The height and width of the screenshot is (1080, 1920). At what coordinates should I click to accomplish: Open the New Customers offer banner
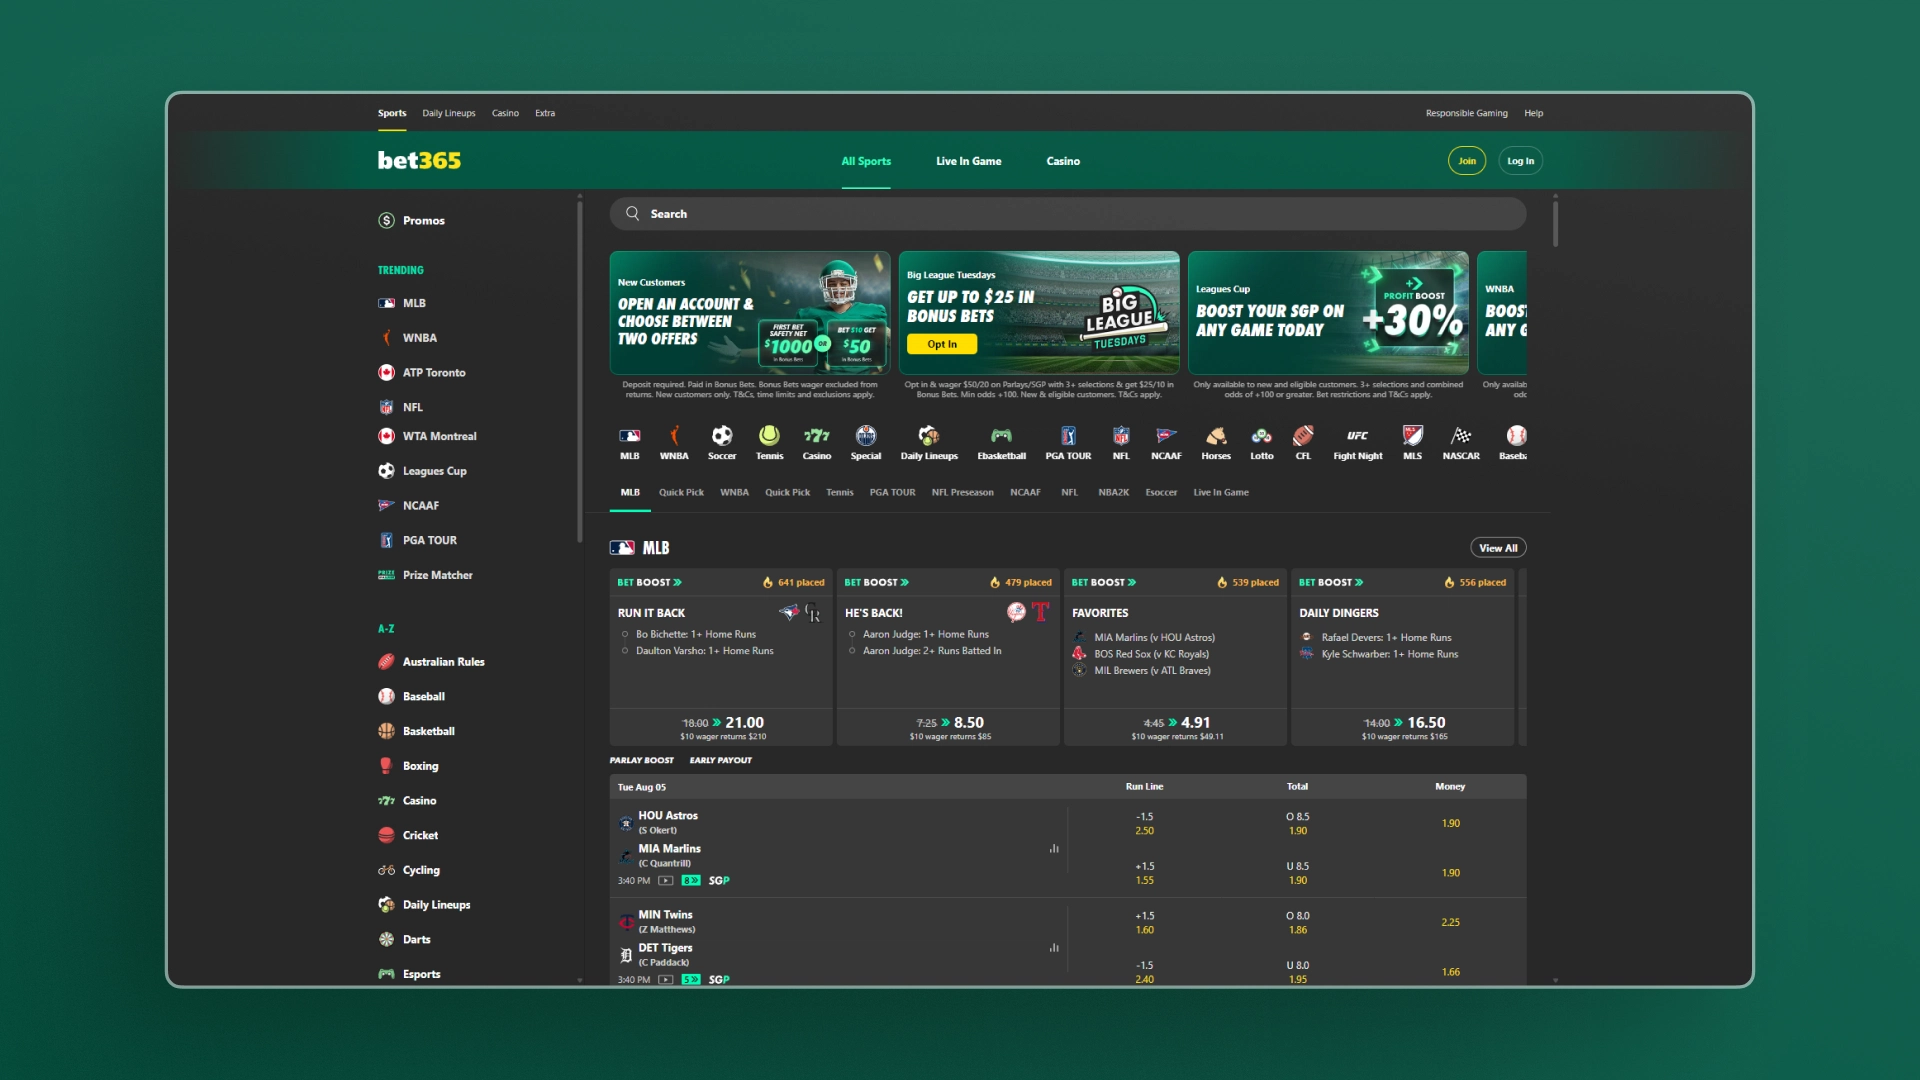[750, 312]
